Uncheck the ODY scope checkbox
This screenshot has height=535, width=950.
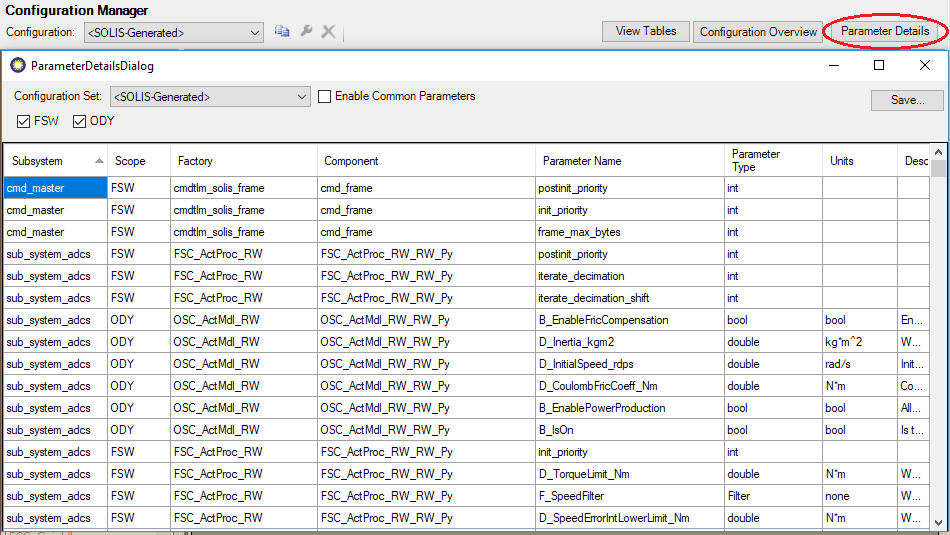coord(80,122)
